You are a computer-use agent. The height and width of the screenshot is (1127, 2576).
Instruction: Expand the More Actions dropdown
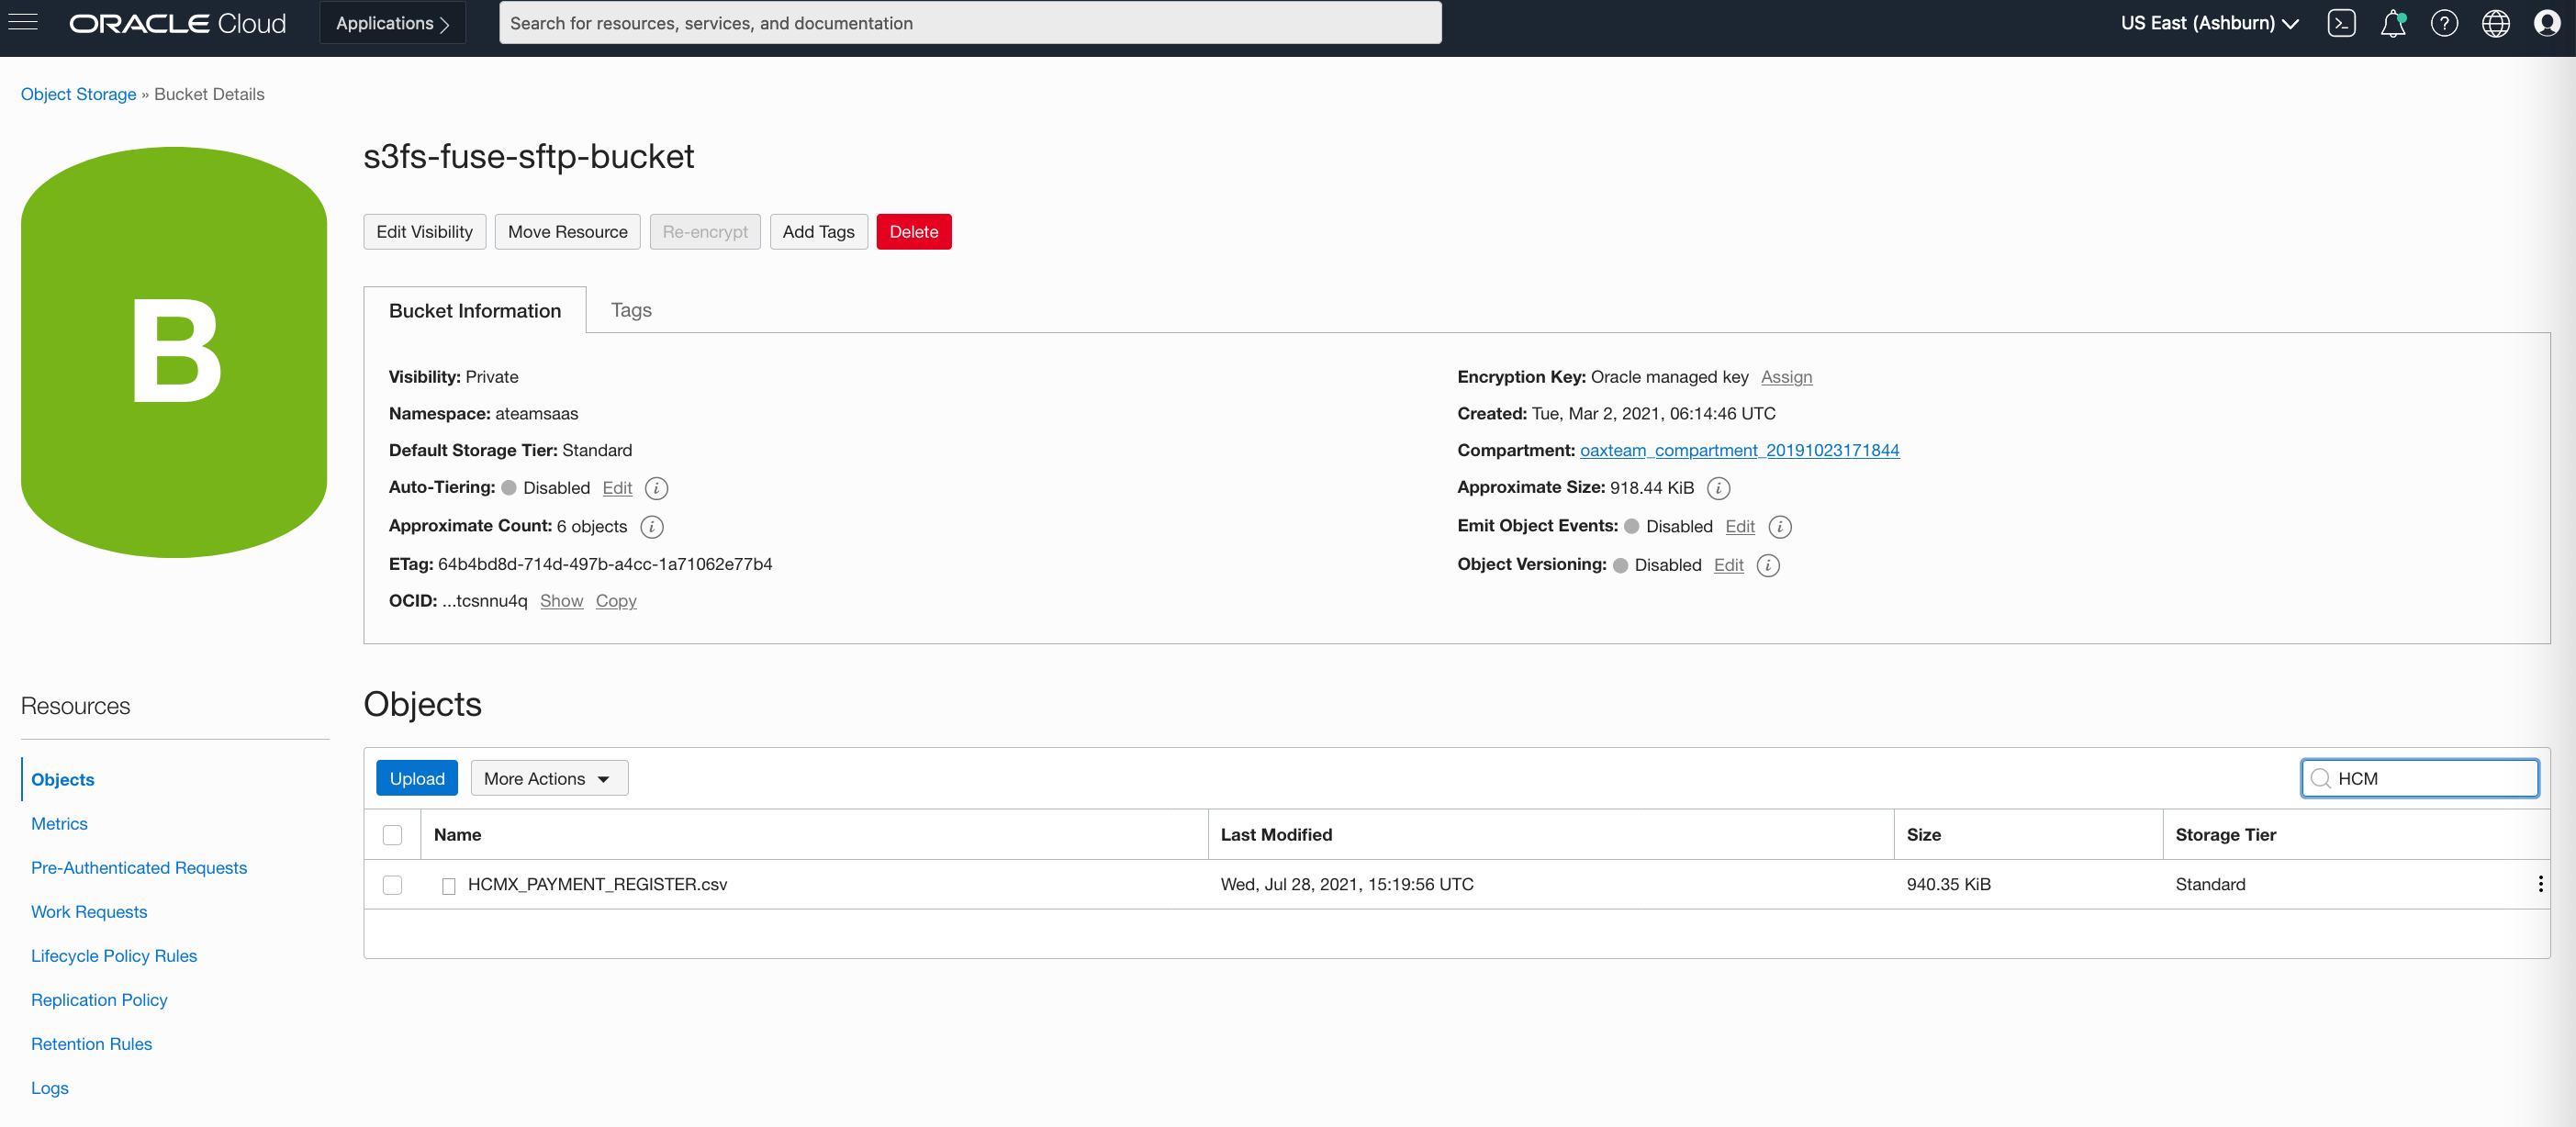tap(548, 778)
